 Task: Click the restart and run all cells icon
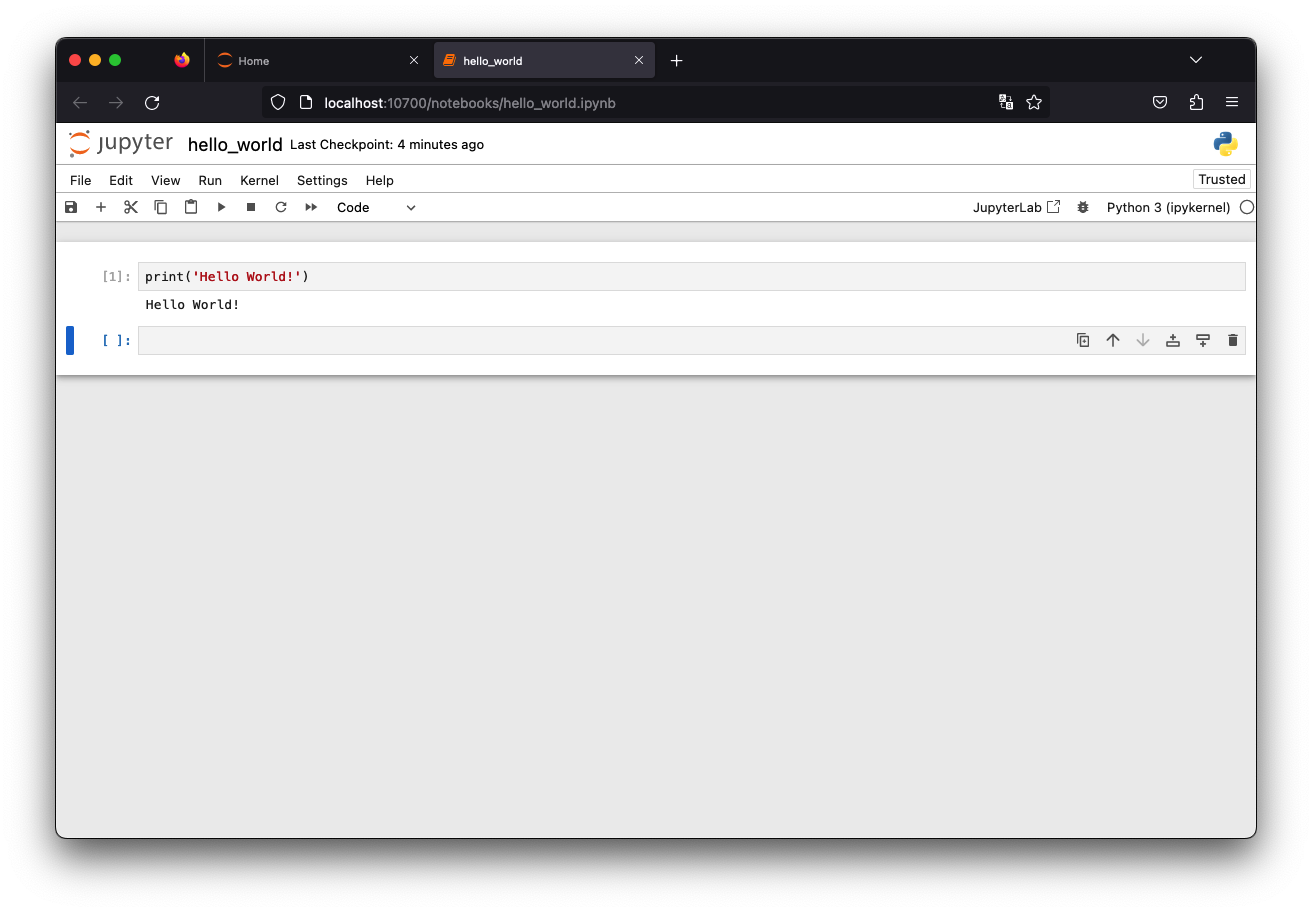click(x=311, y=207)
